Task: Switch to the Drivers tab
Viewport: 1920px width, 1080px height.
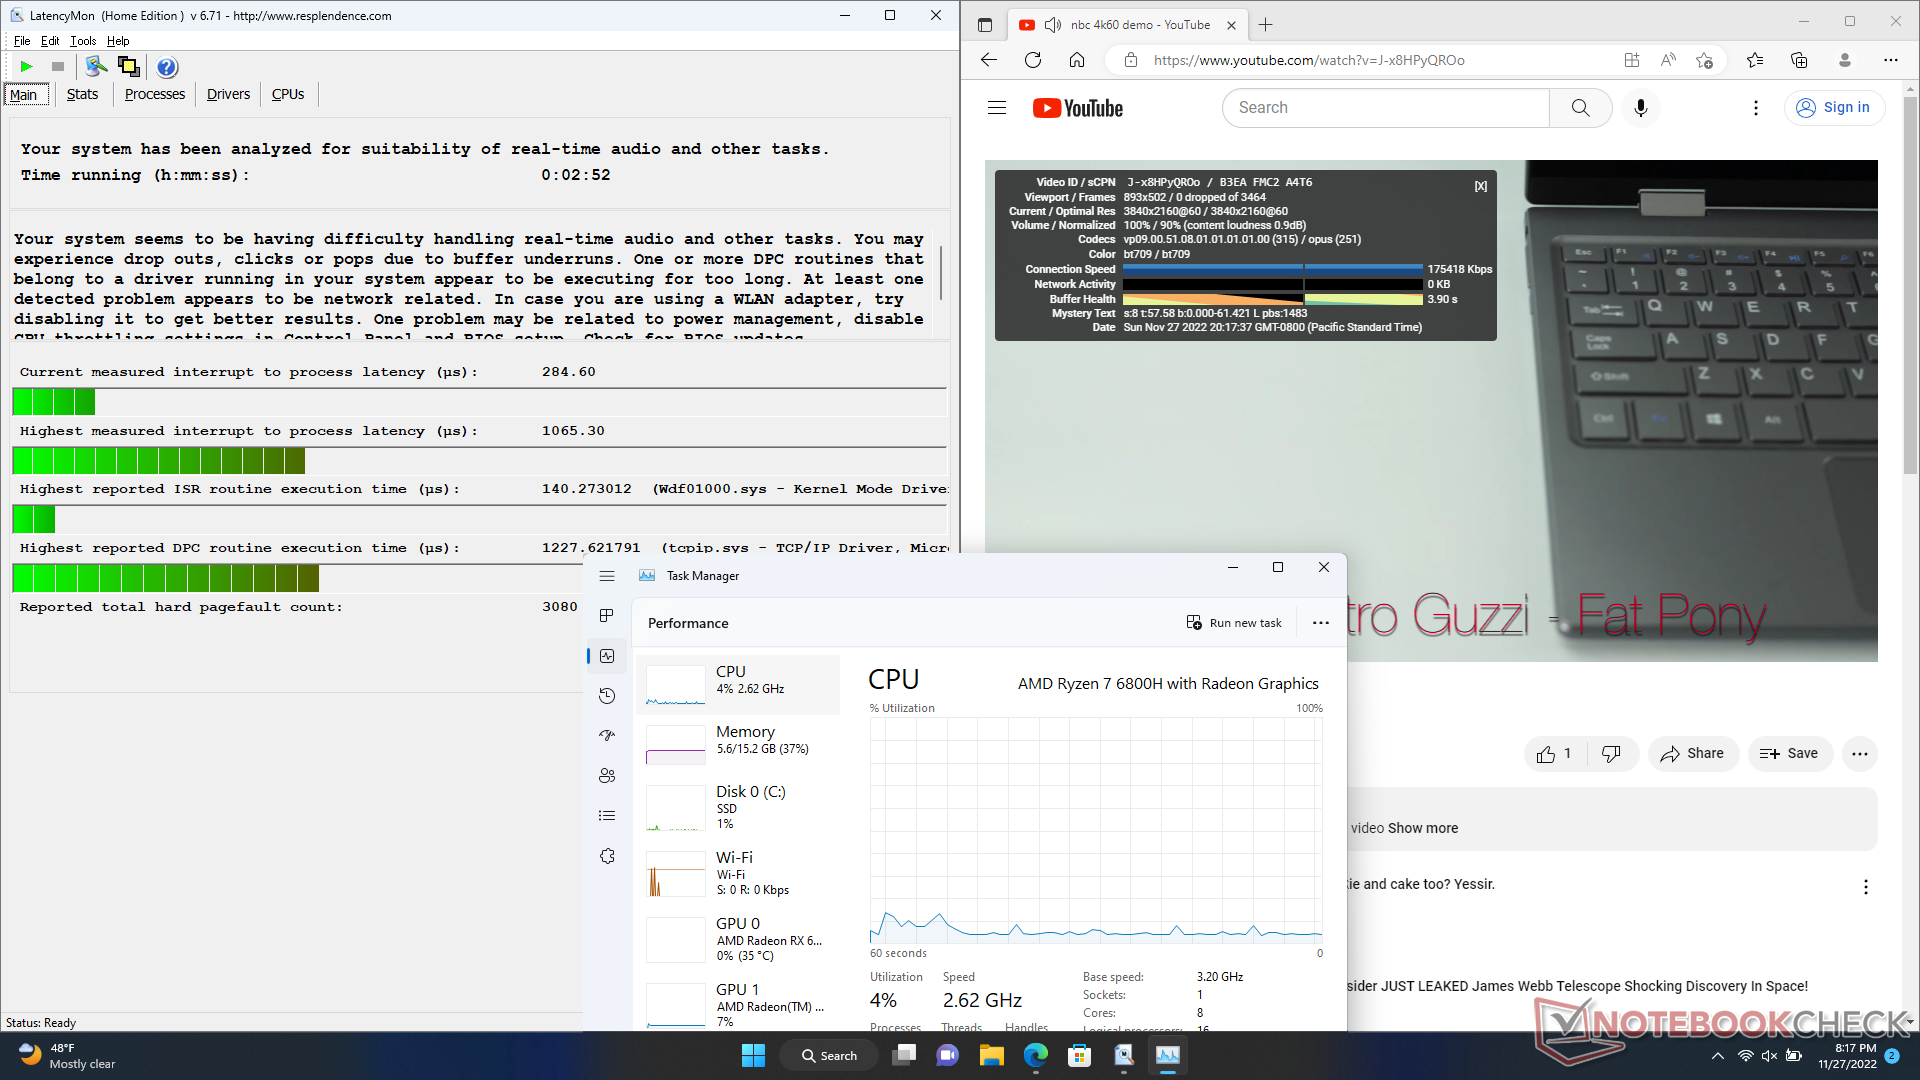Action: coord(228,94)
